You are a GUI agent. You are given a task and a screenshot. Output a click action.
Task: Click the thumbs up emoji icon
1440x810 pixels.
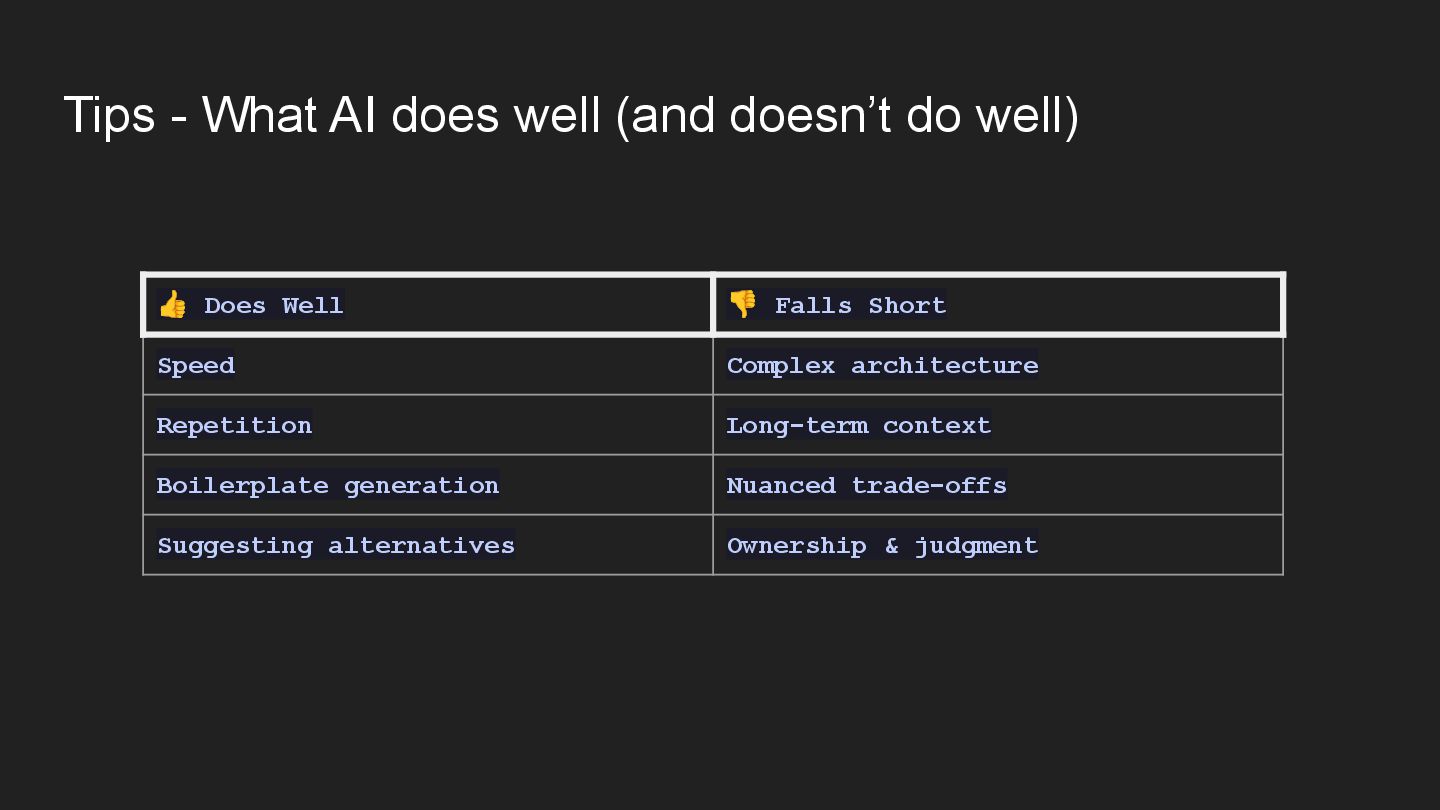pos(172,305)
